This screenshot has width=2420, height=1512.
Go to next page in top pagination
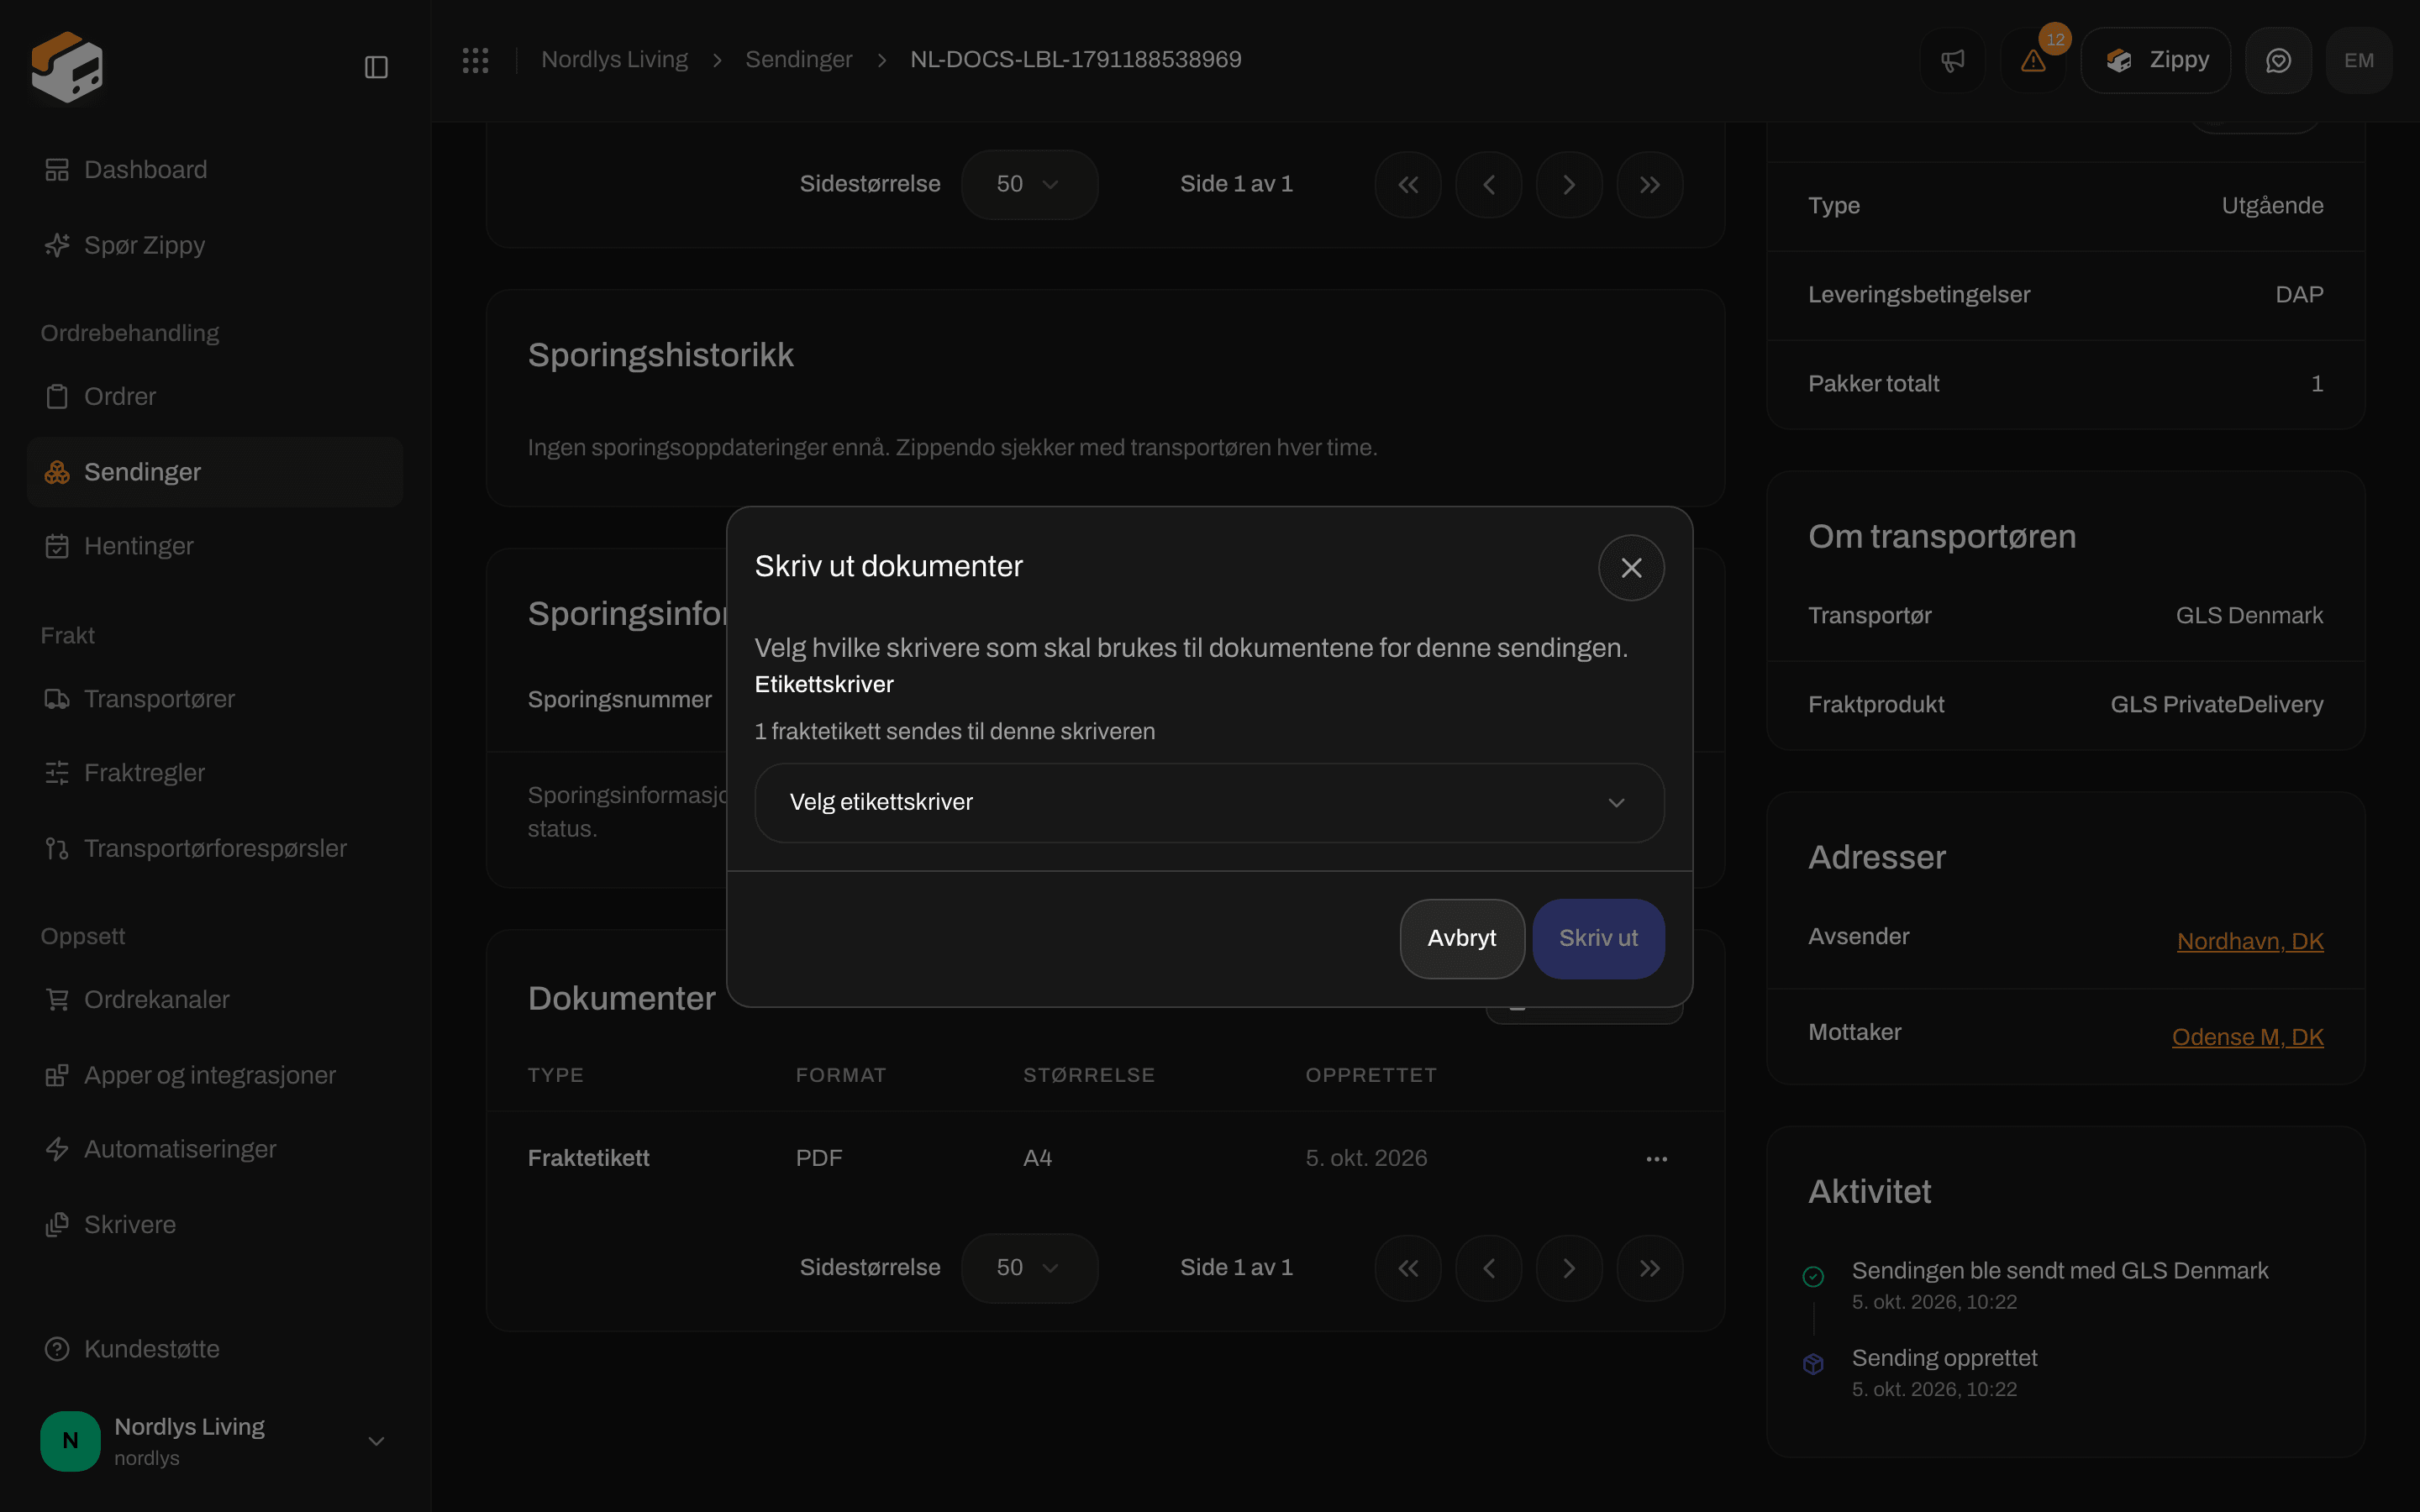pyautogui.click(x=1569, y=185)
